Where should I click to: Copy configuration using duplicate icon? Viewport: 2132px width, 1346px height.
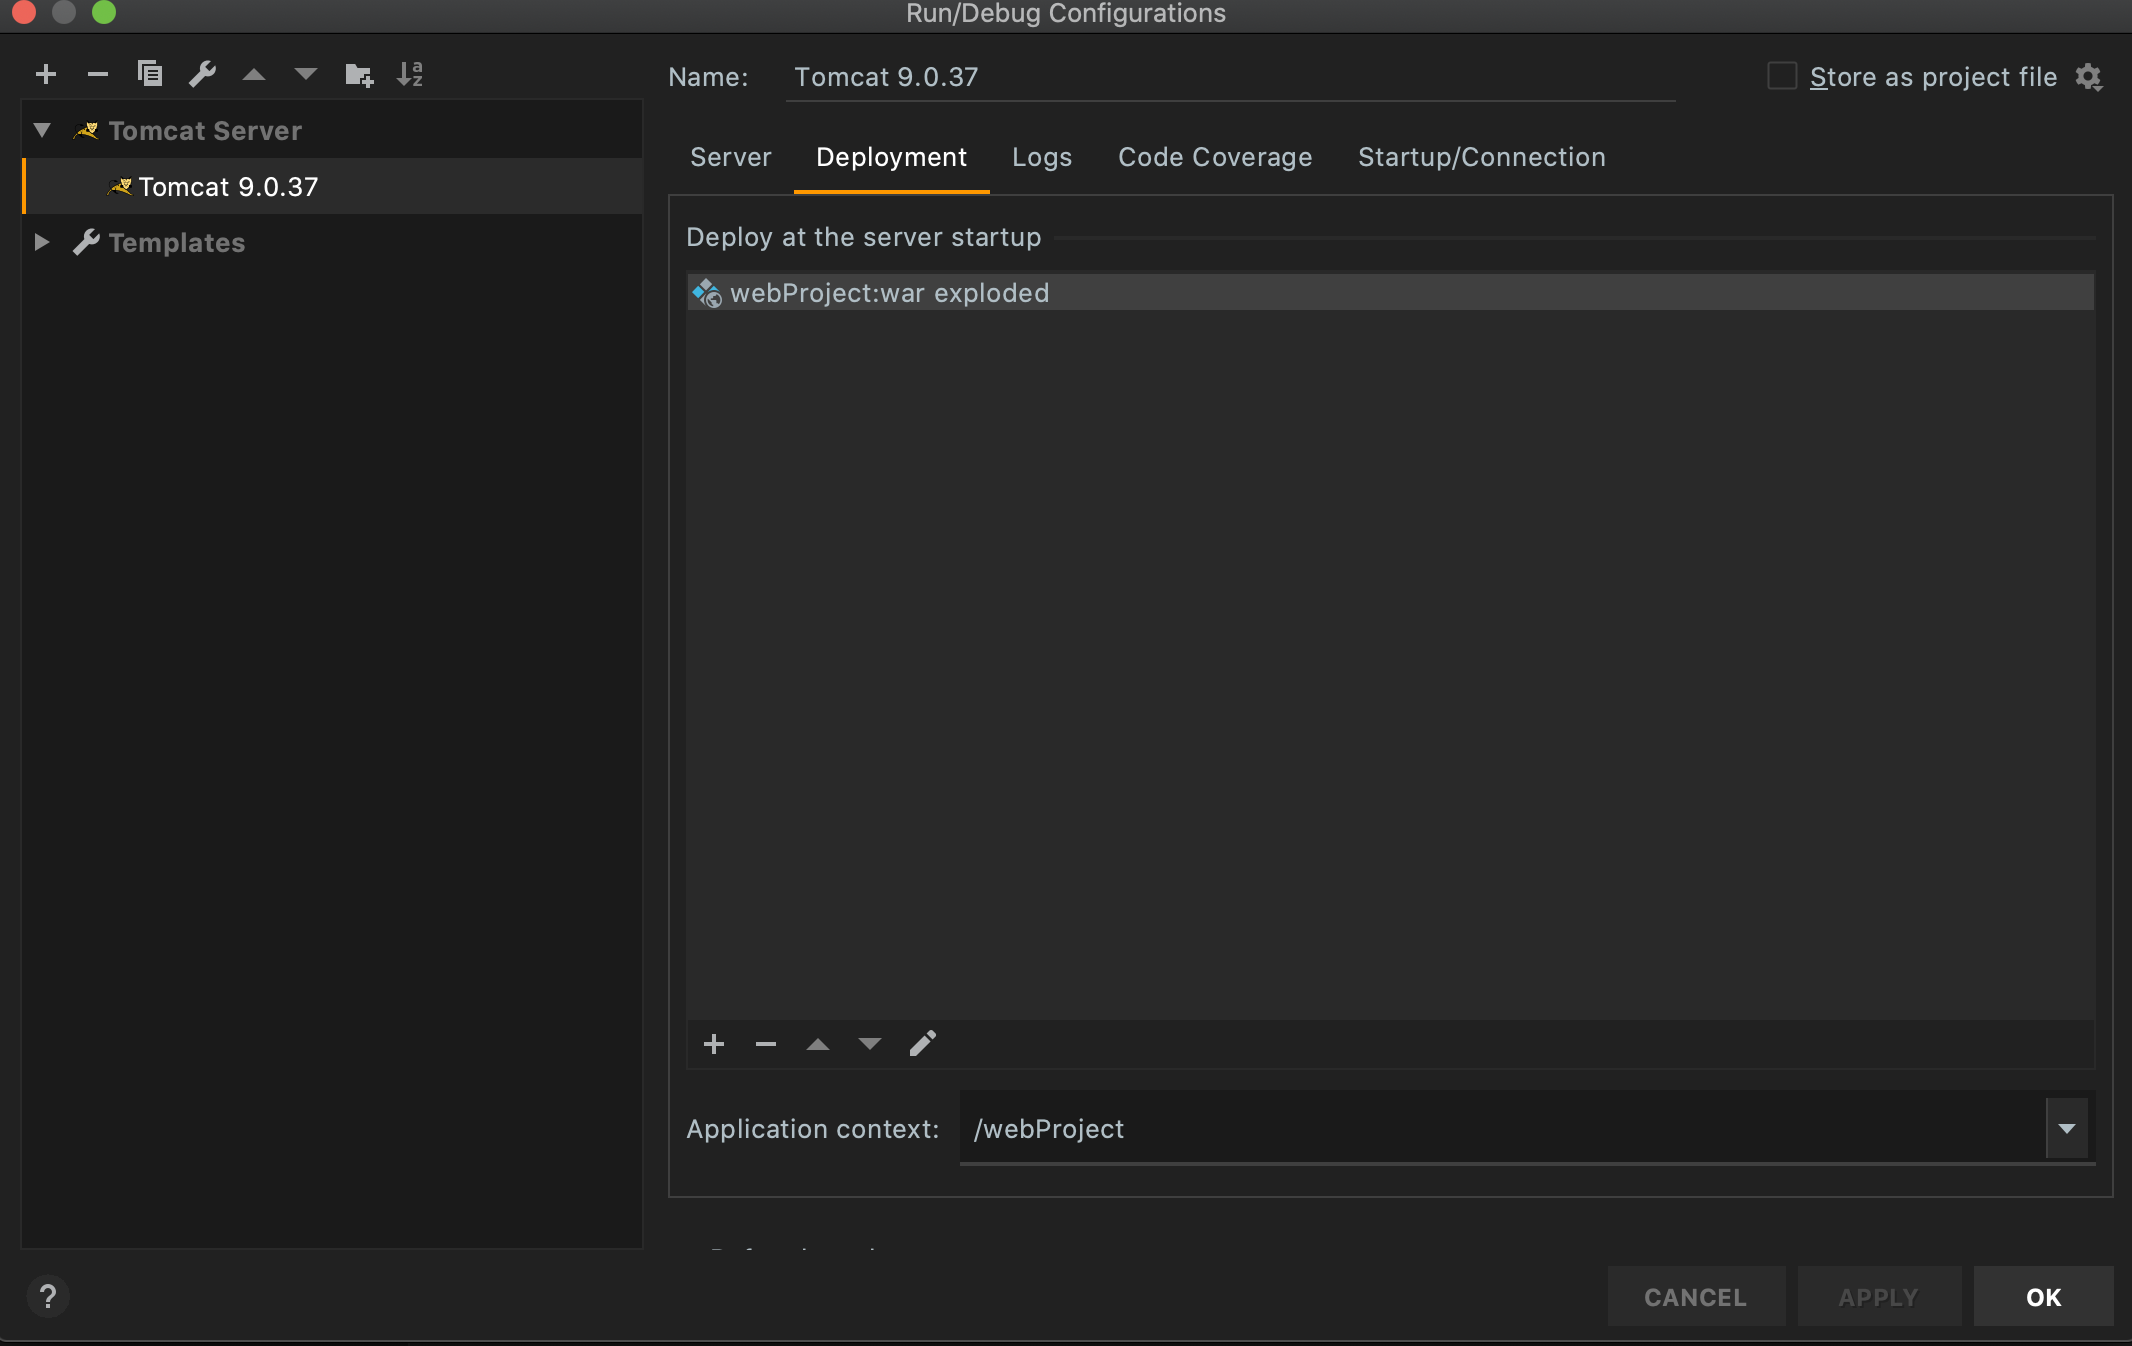click(150, 74)
